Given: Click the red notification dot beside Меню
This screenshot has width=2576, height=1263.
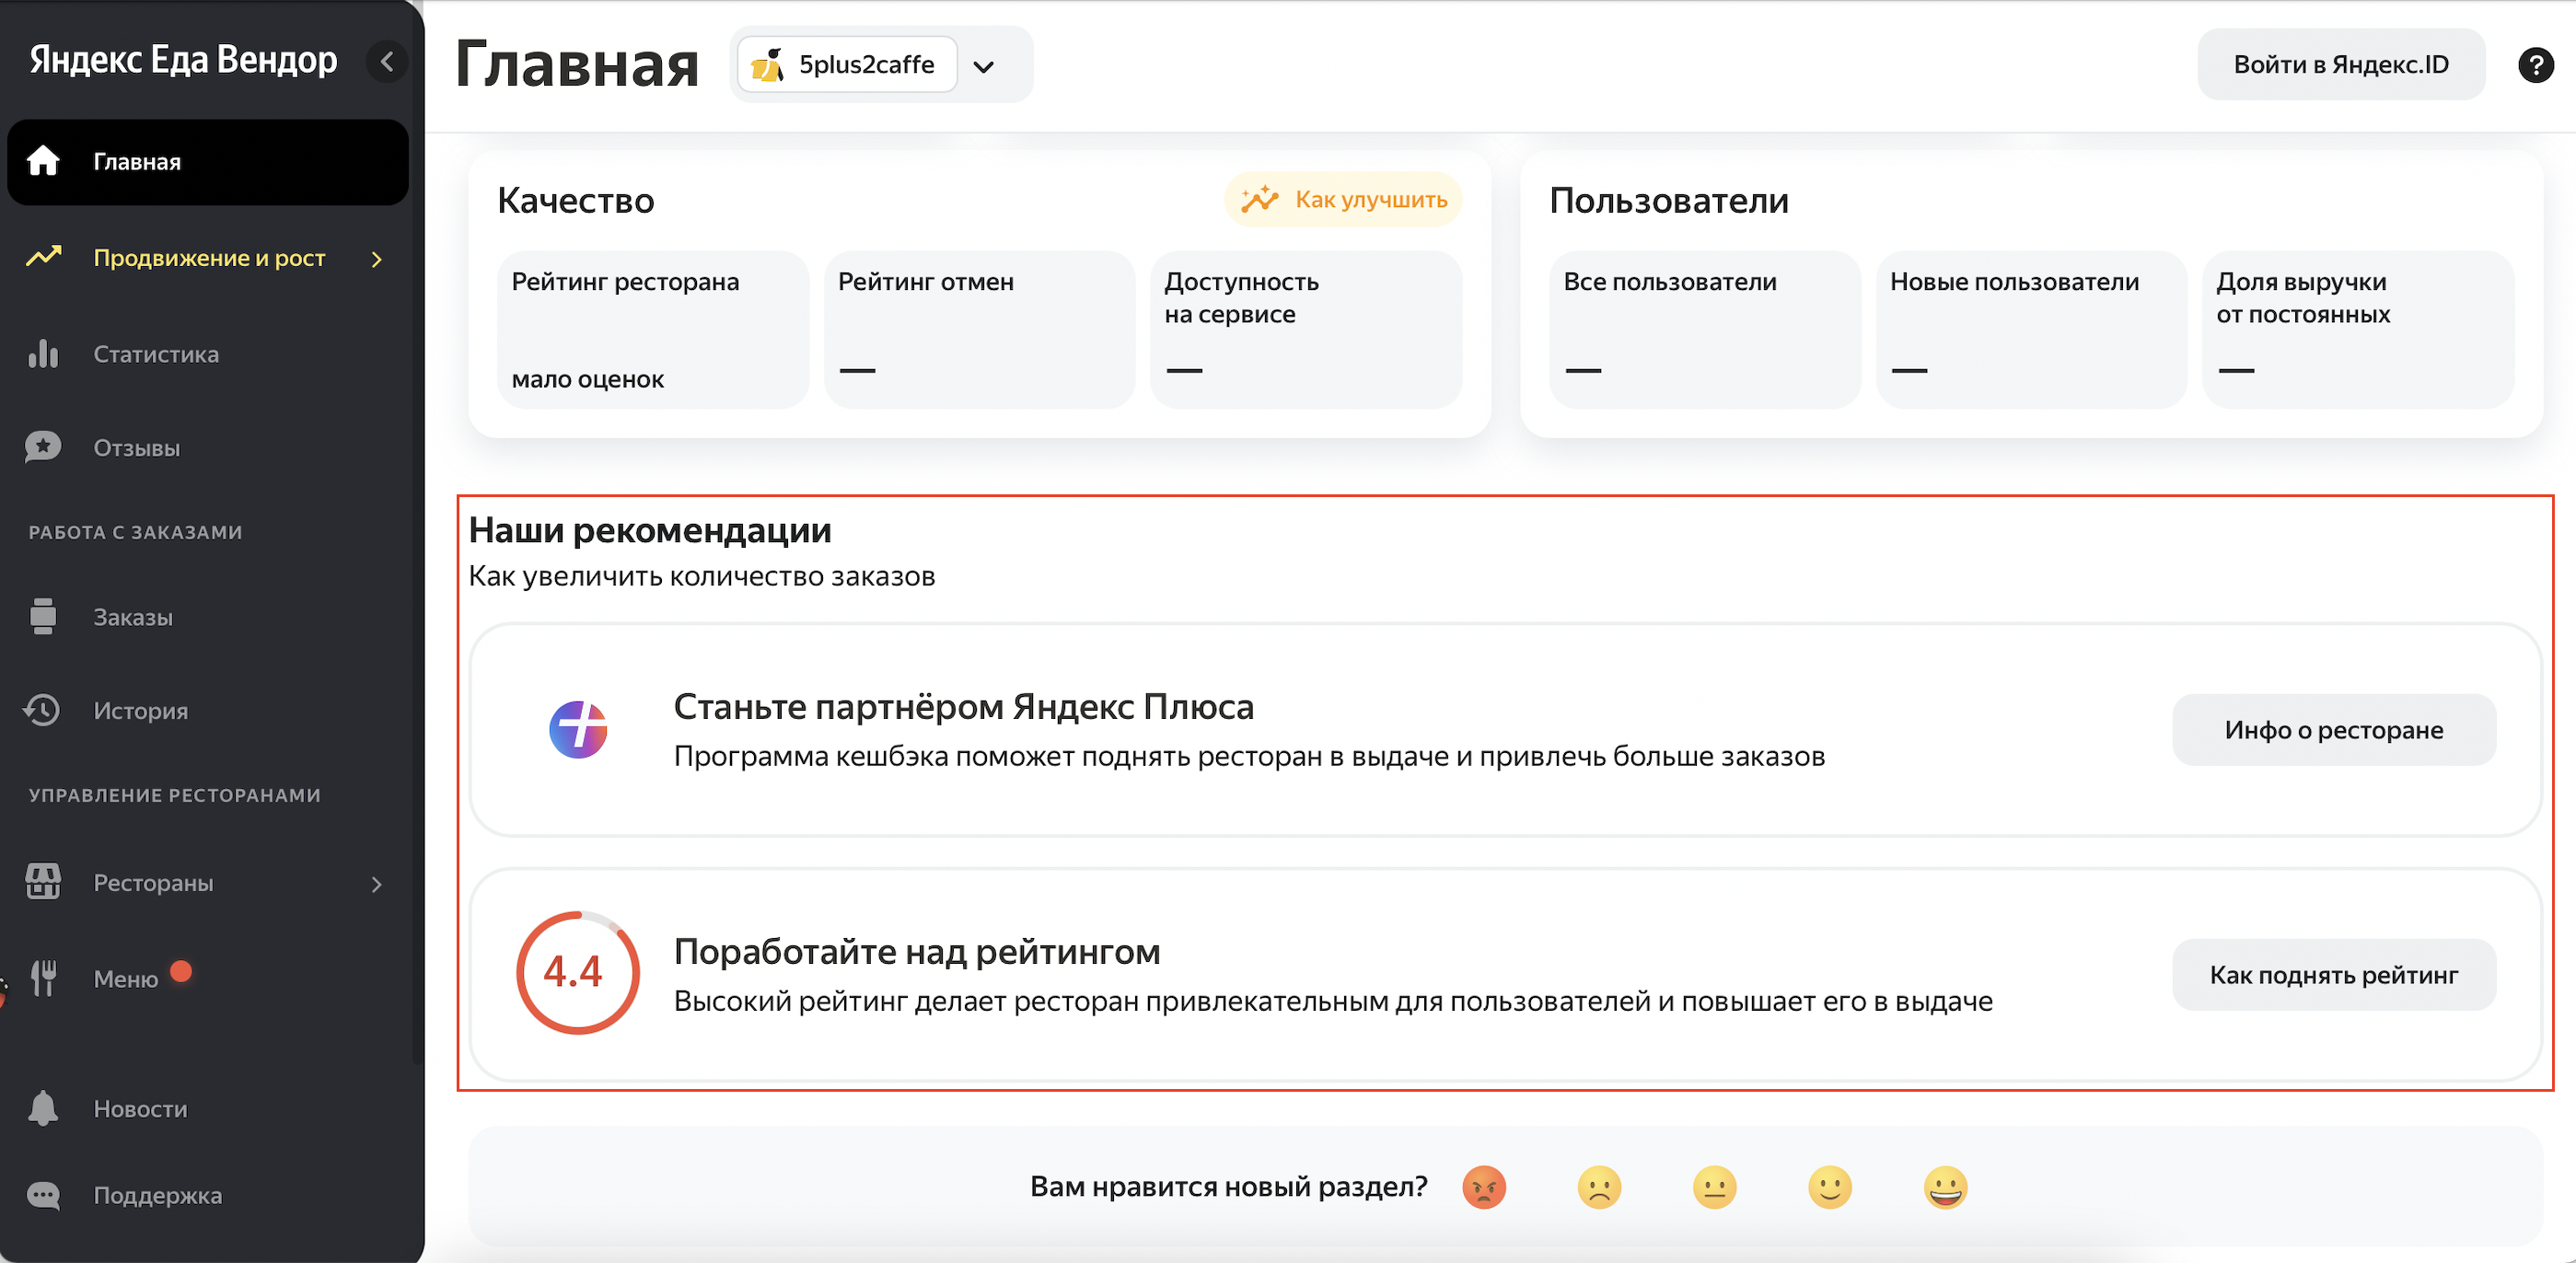Looking at the screenshot, I should pos(181,970).
